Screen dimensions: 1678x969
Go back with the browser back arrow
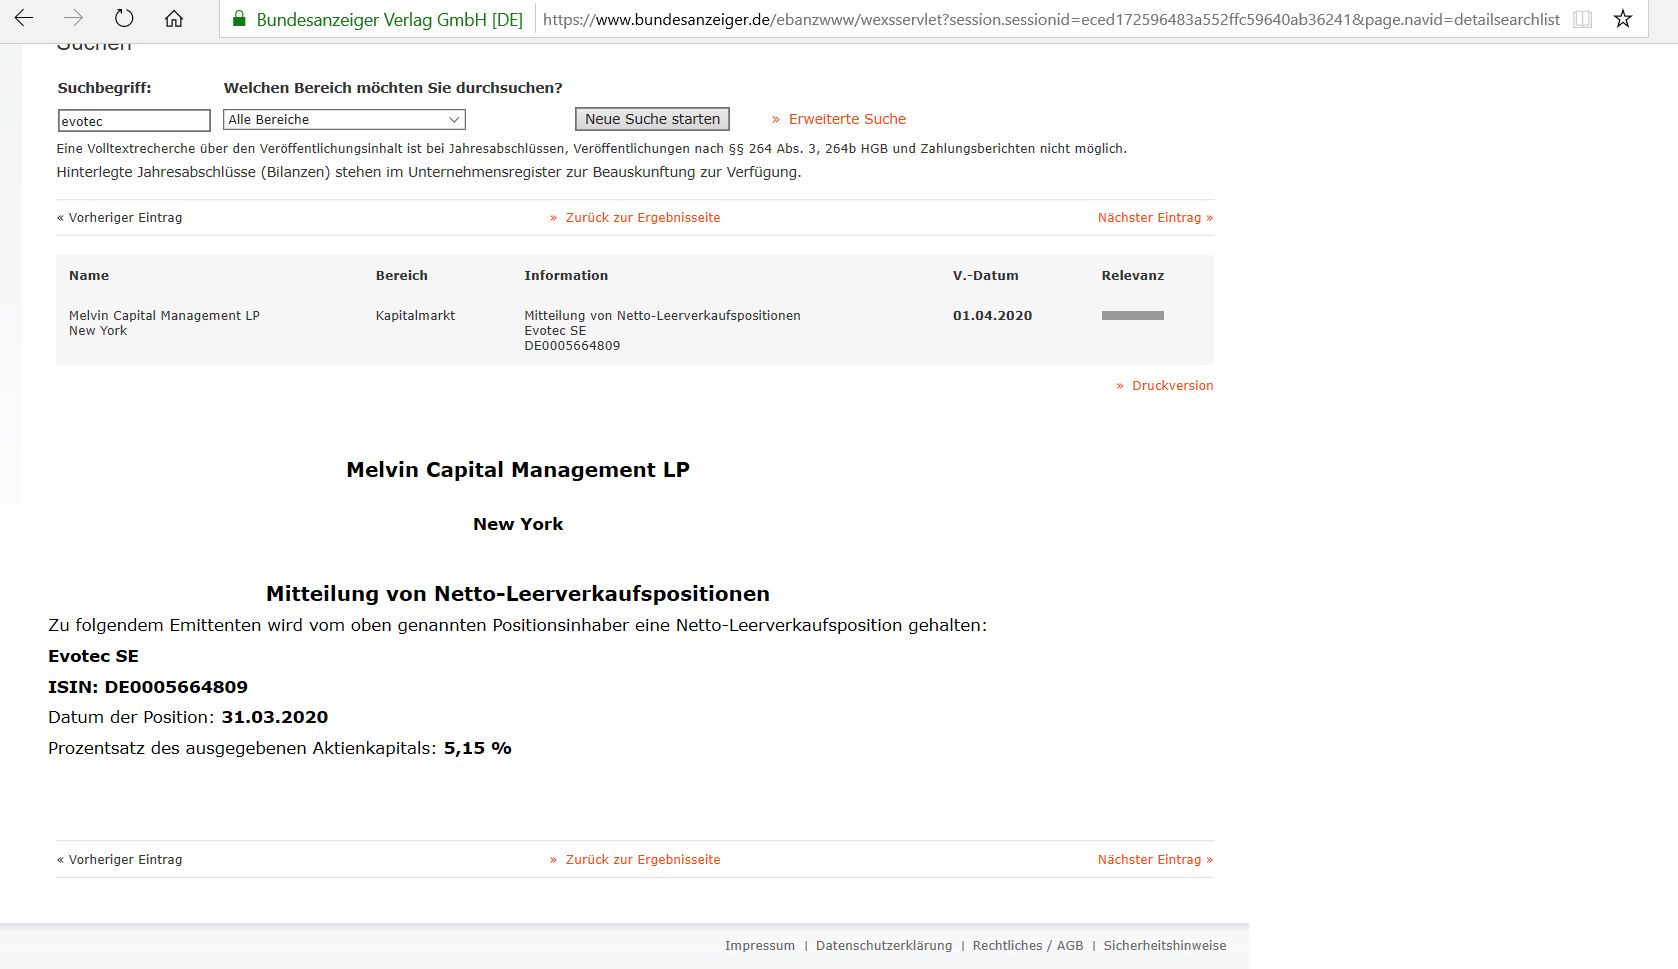[24, 18]
